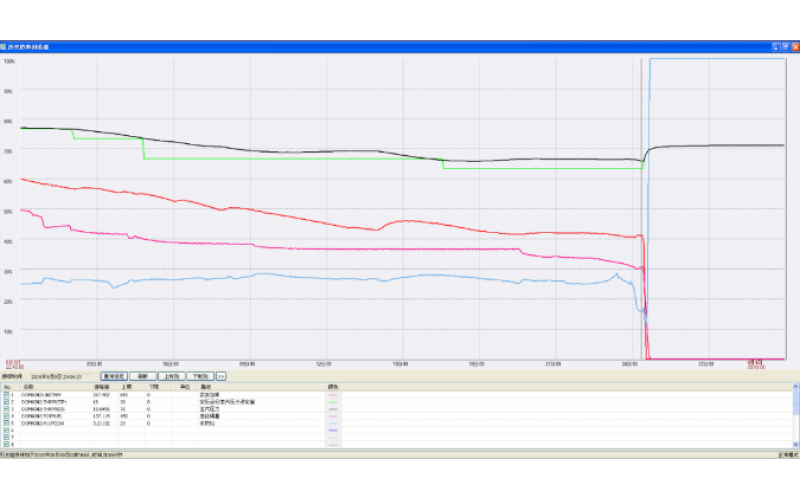Click the app icon in the title bar
This screenshot has width=800, height=500.
pyautogui.click(x=5, y=47)
